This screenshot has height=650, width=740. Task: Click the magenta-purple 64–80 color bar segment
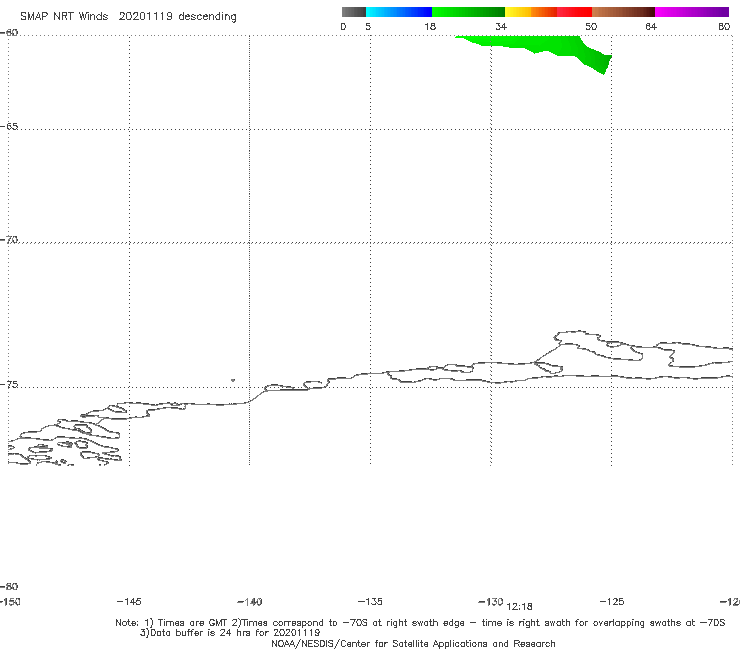[692, 12]
